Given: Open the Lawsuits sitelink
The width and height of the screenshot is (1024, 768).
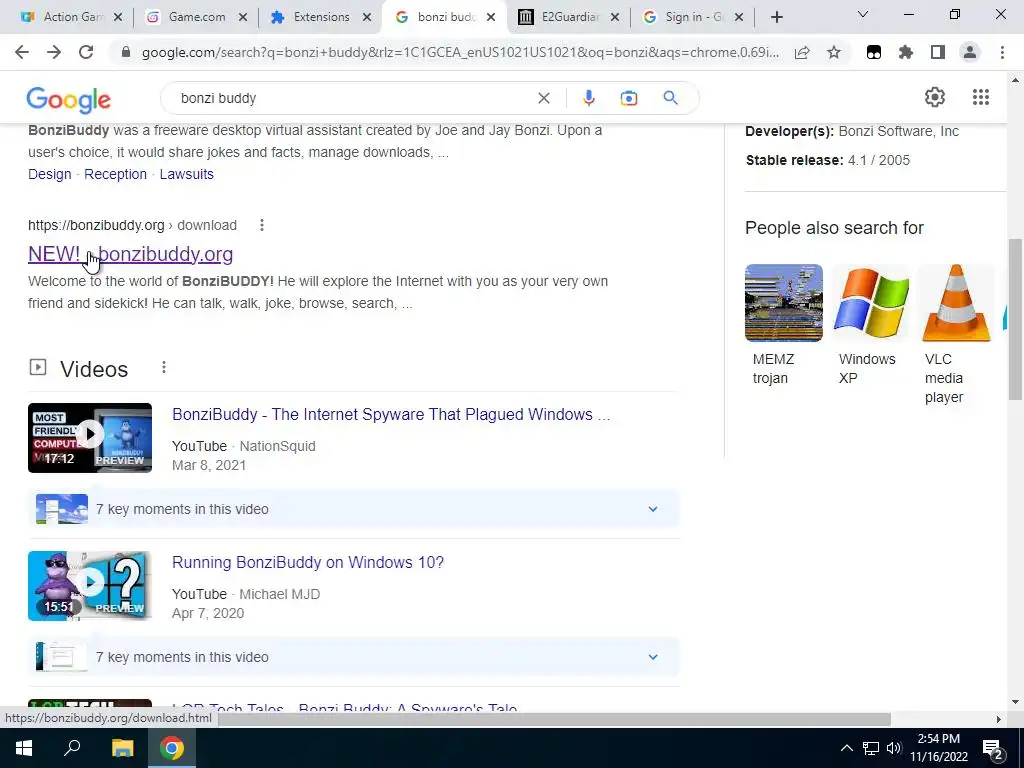Looking at the screenshot, I should (x=187, y=174).
